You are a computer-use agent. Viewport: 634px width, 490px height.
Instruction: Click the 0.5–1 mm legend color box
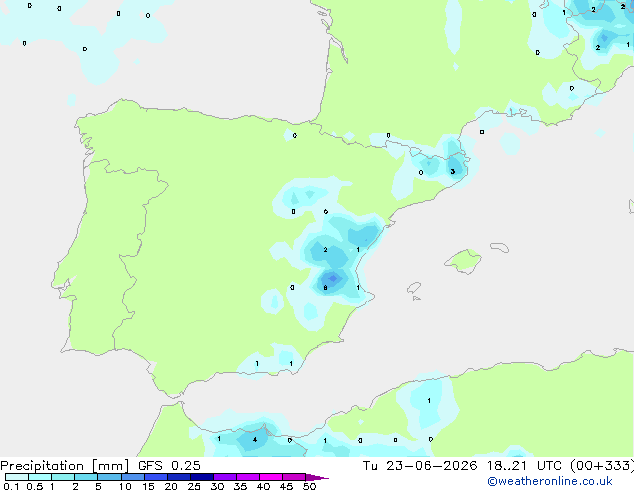pos(40,477)
